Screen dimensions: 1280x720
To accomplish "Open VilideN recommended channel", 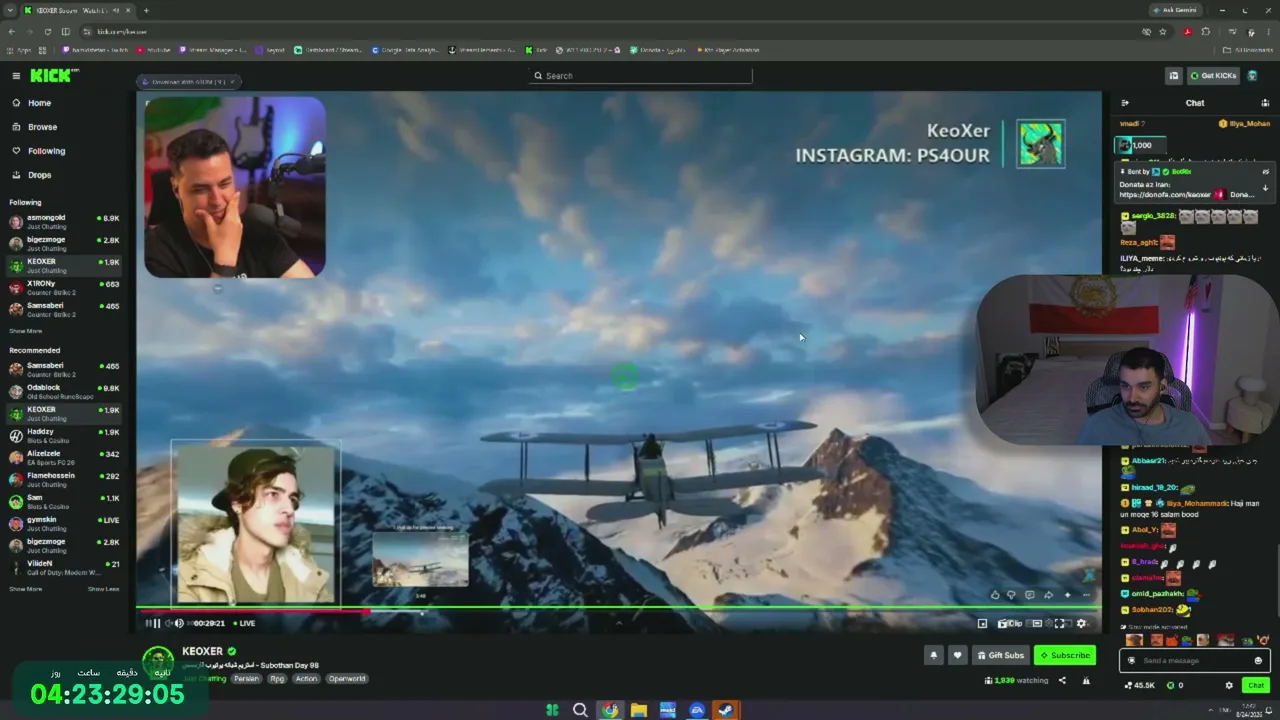I will click(64, 567).
